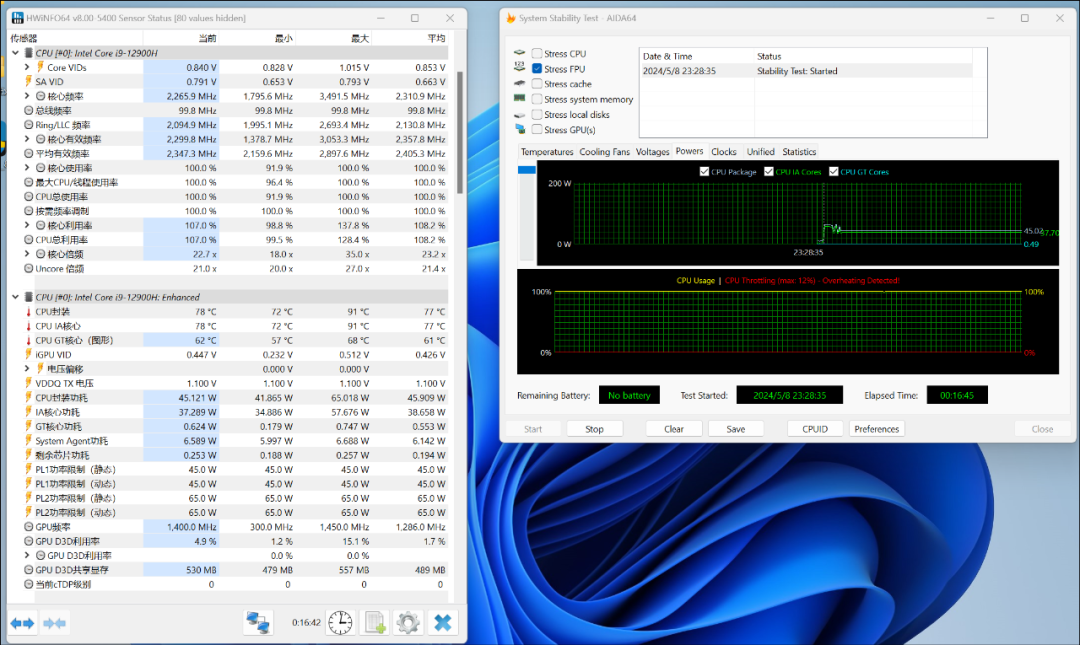Switch to the Temperatures tab
Screen dimensions: 1080x645
coord(547,152)
